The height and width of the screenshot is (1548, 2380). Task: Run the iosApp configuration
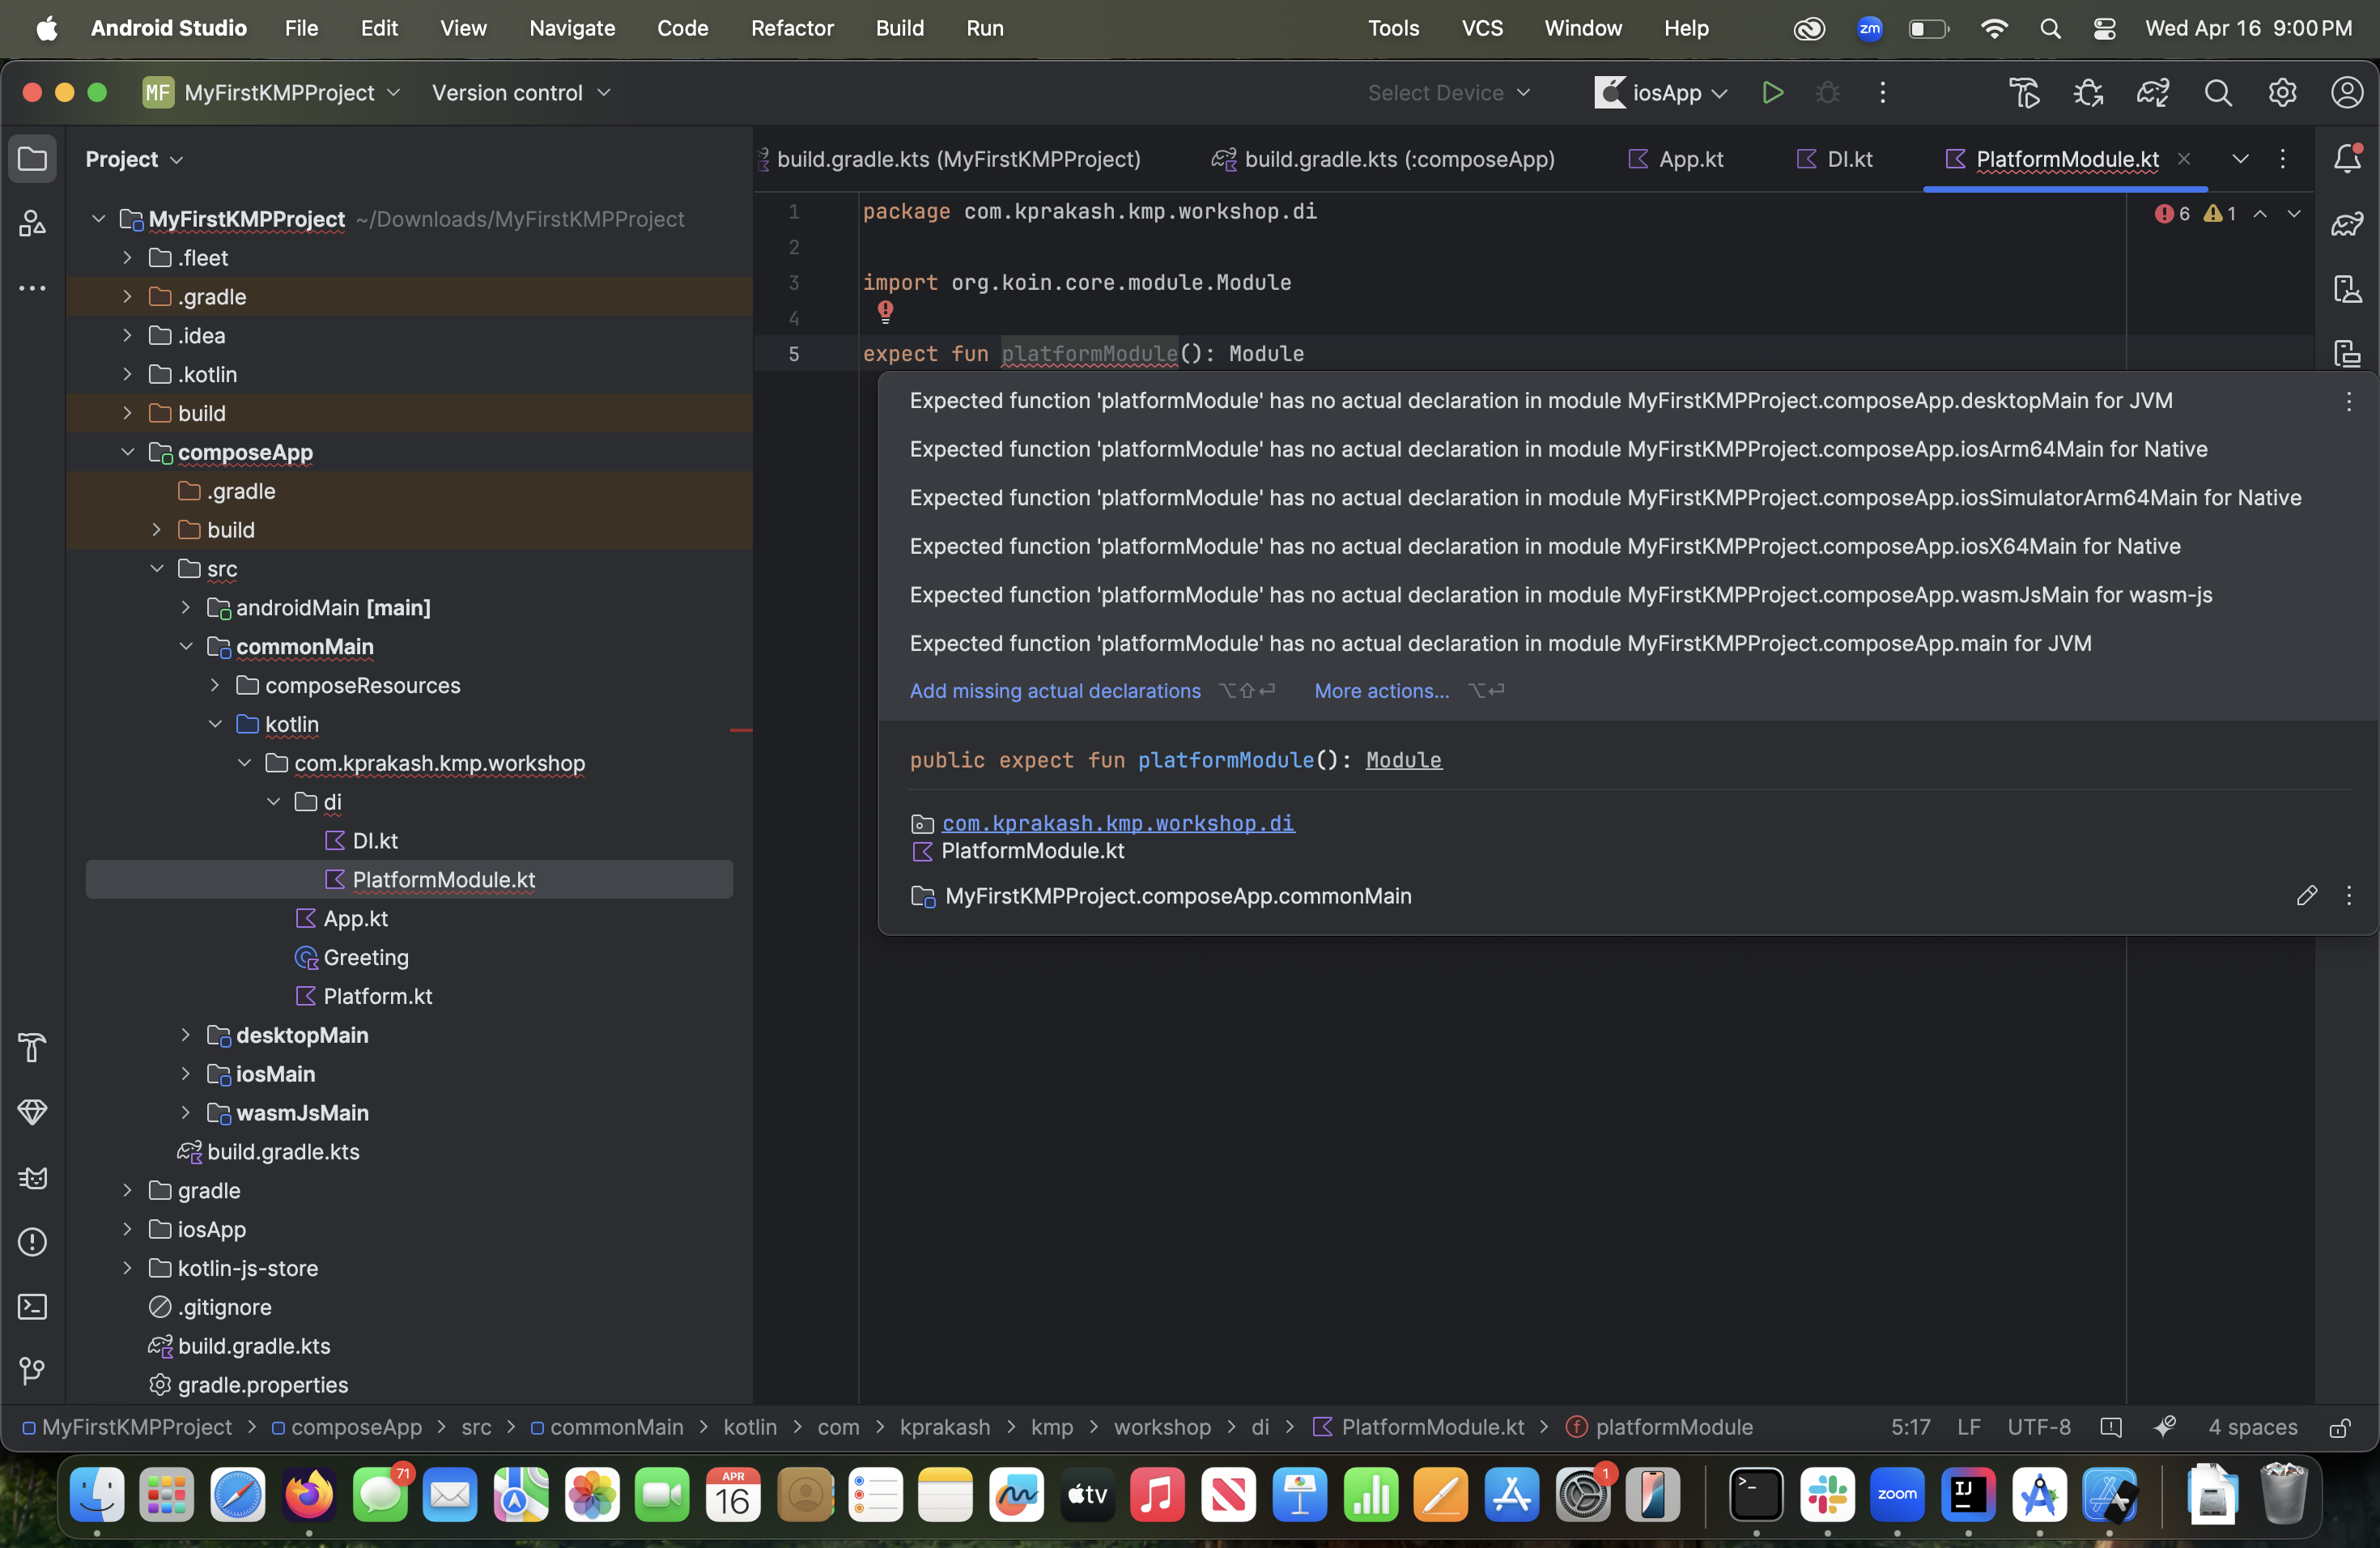point(1773,93)
